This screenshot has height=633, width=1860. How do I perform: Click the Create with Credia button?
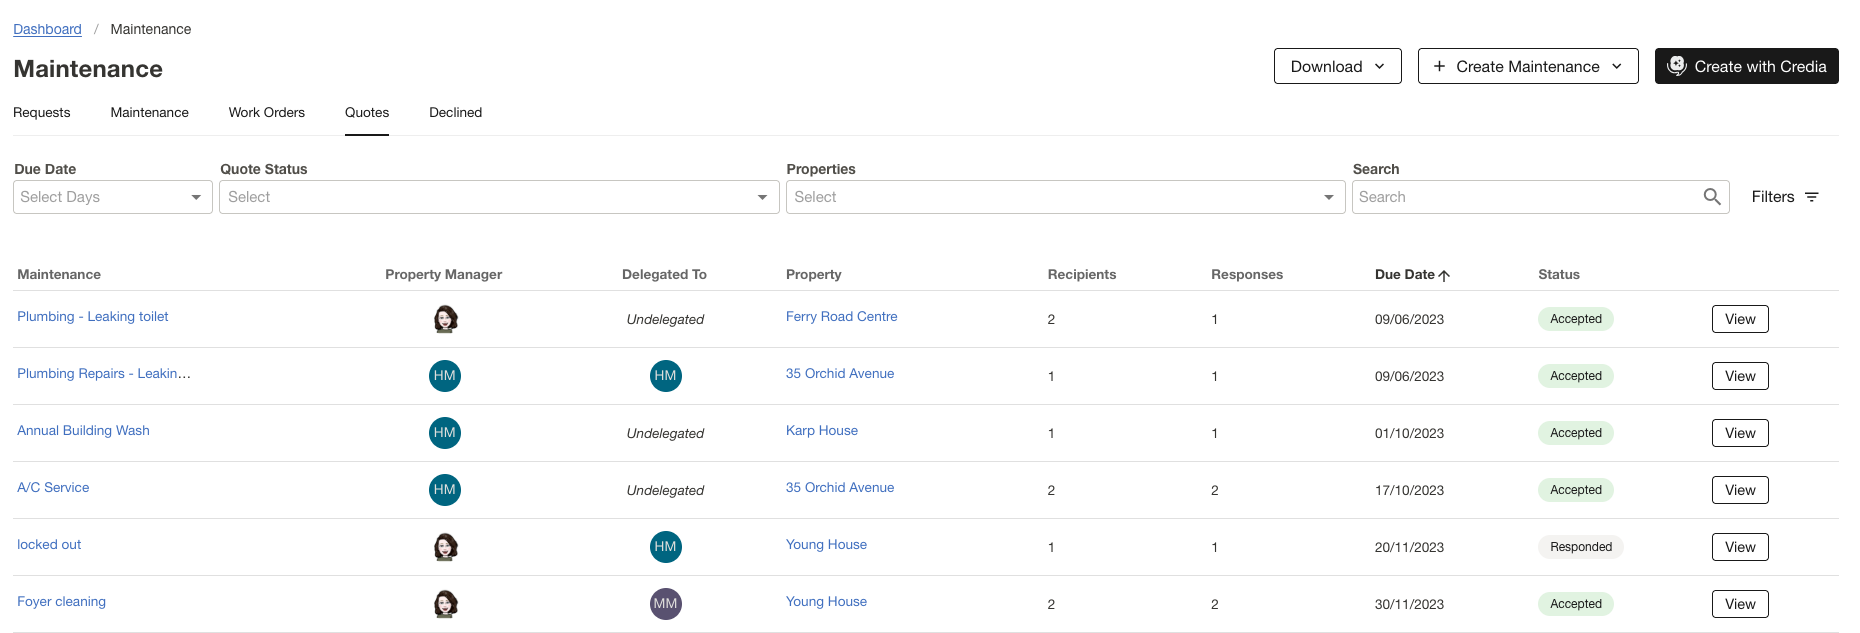coord(1746,66)
